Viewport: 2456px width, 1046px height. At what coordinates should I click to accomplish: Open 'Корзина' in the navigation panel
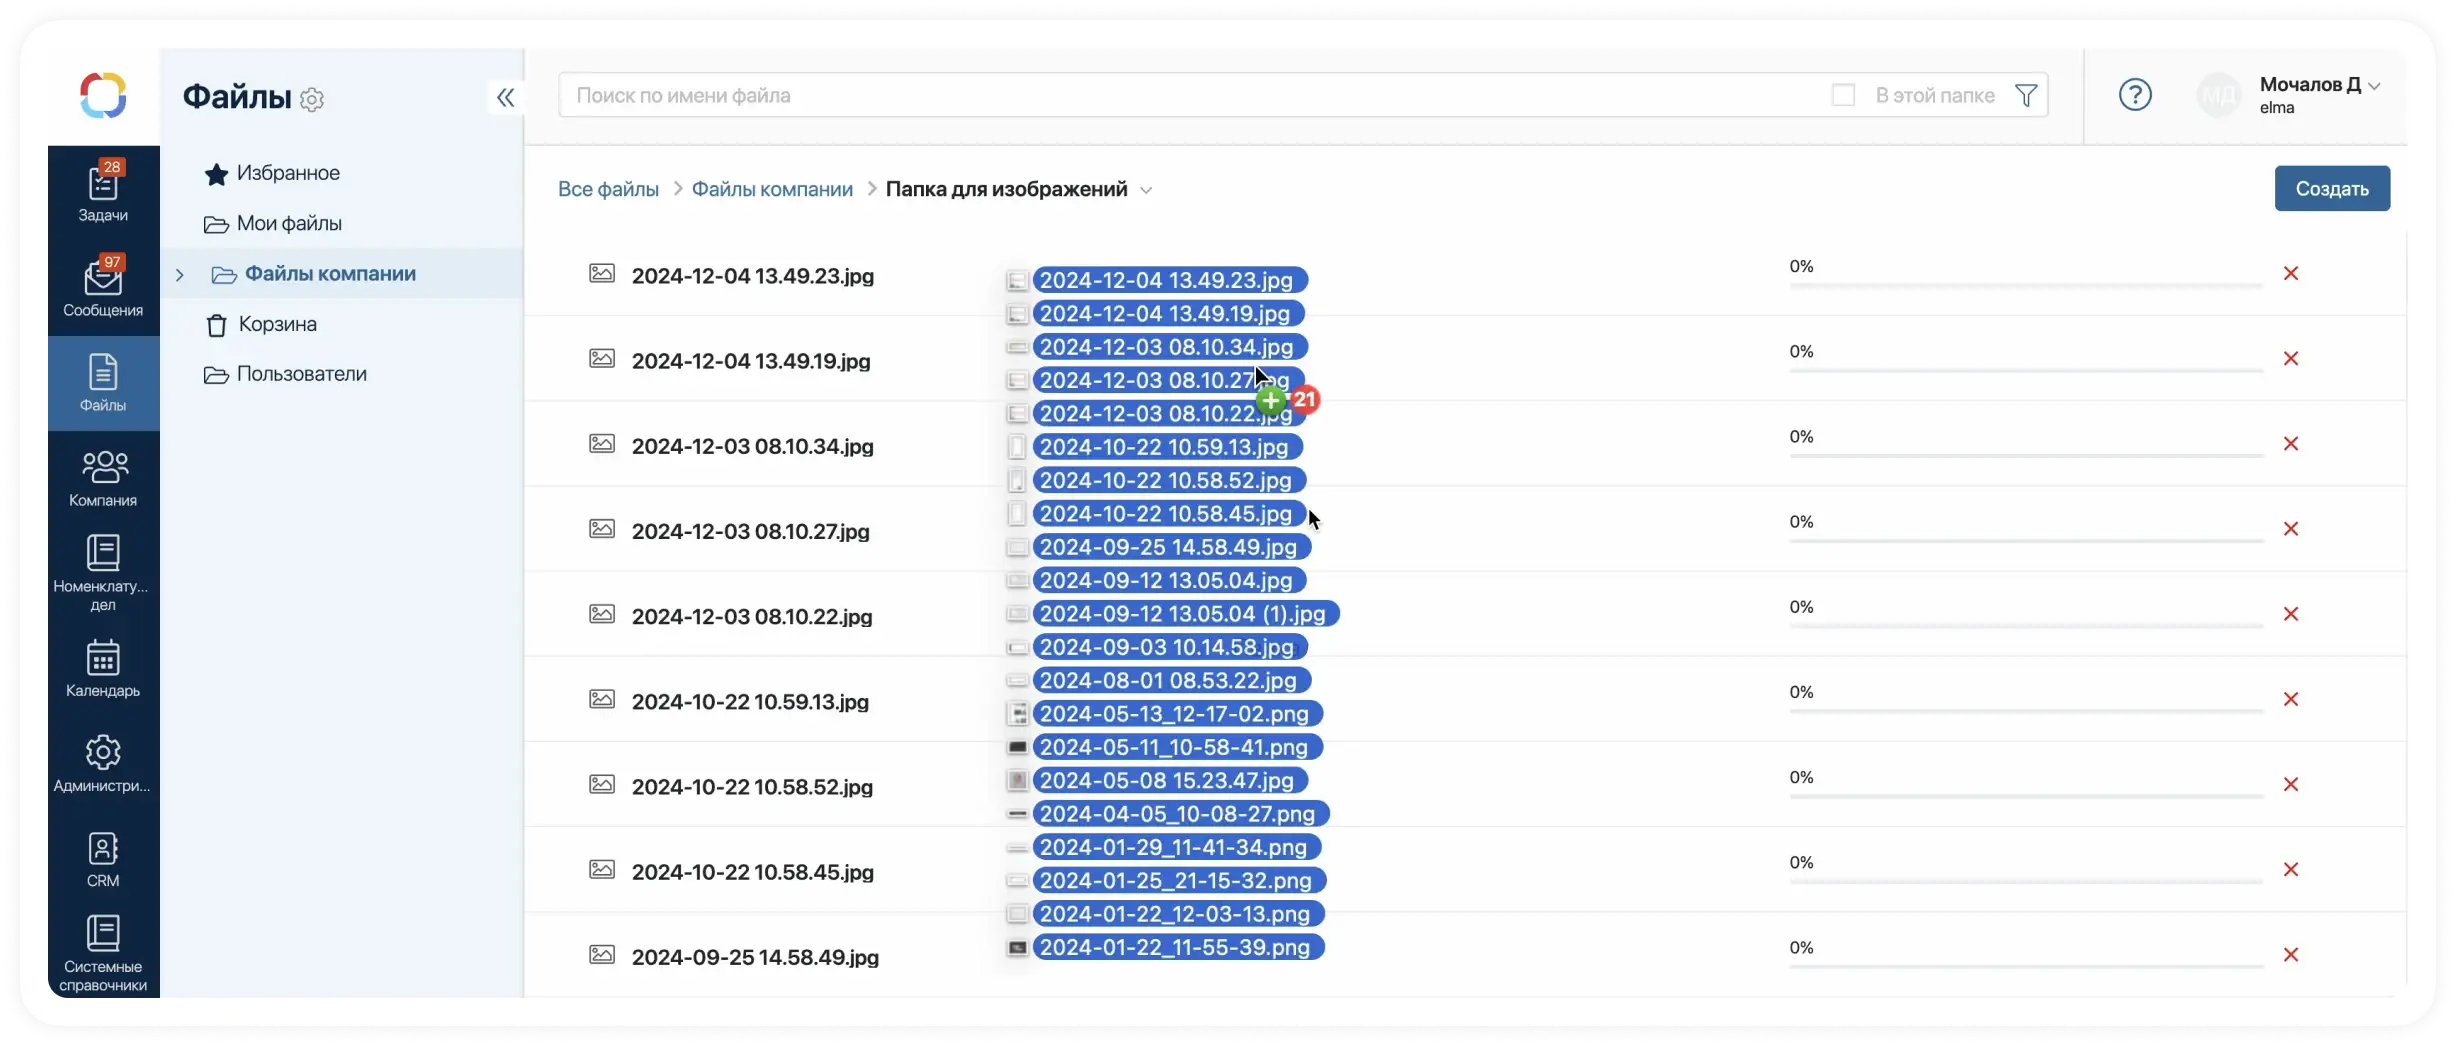coord(277,324)
